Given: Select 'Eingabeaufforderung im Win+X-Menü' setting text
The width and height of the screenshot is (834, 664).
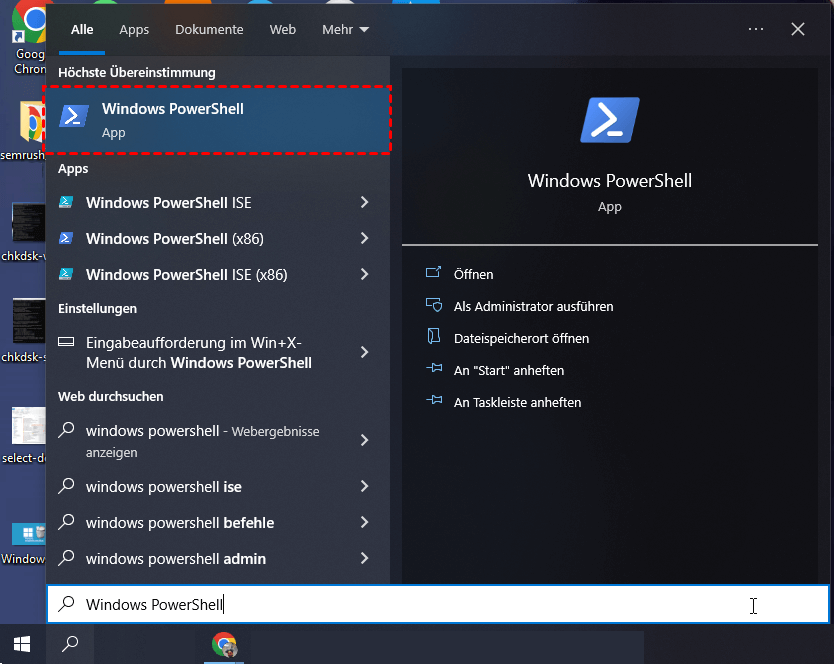Looking at the screenshot, I should (x=199, y=353).
